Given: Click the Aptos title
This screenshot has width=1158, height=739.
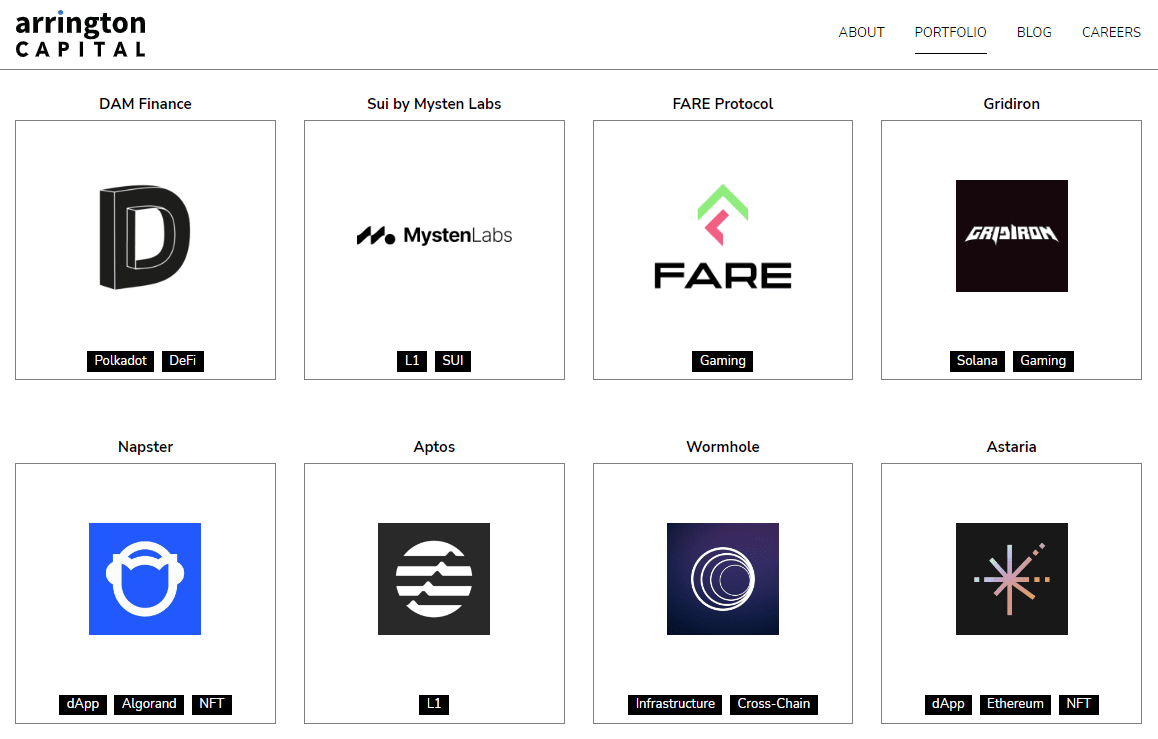Looking at the screenshot, I should [x=434, y=447].
